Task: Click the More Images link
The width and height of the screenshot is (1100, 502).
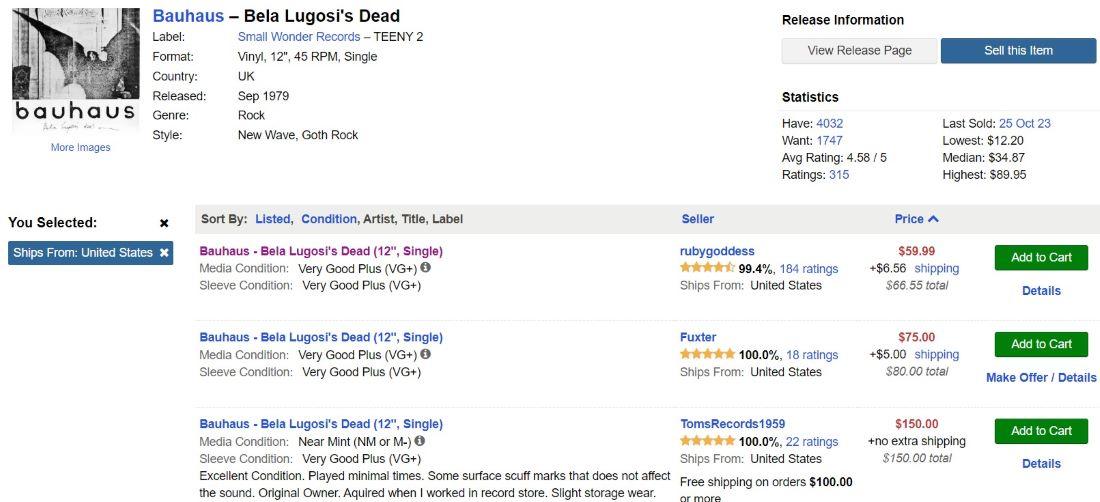Action: (81, 147)
